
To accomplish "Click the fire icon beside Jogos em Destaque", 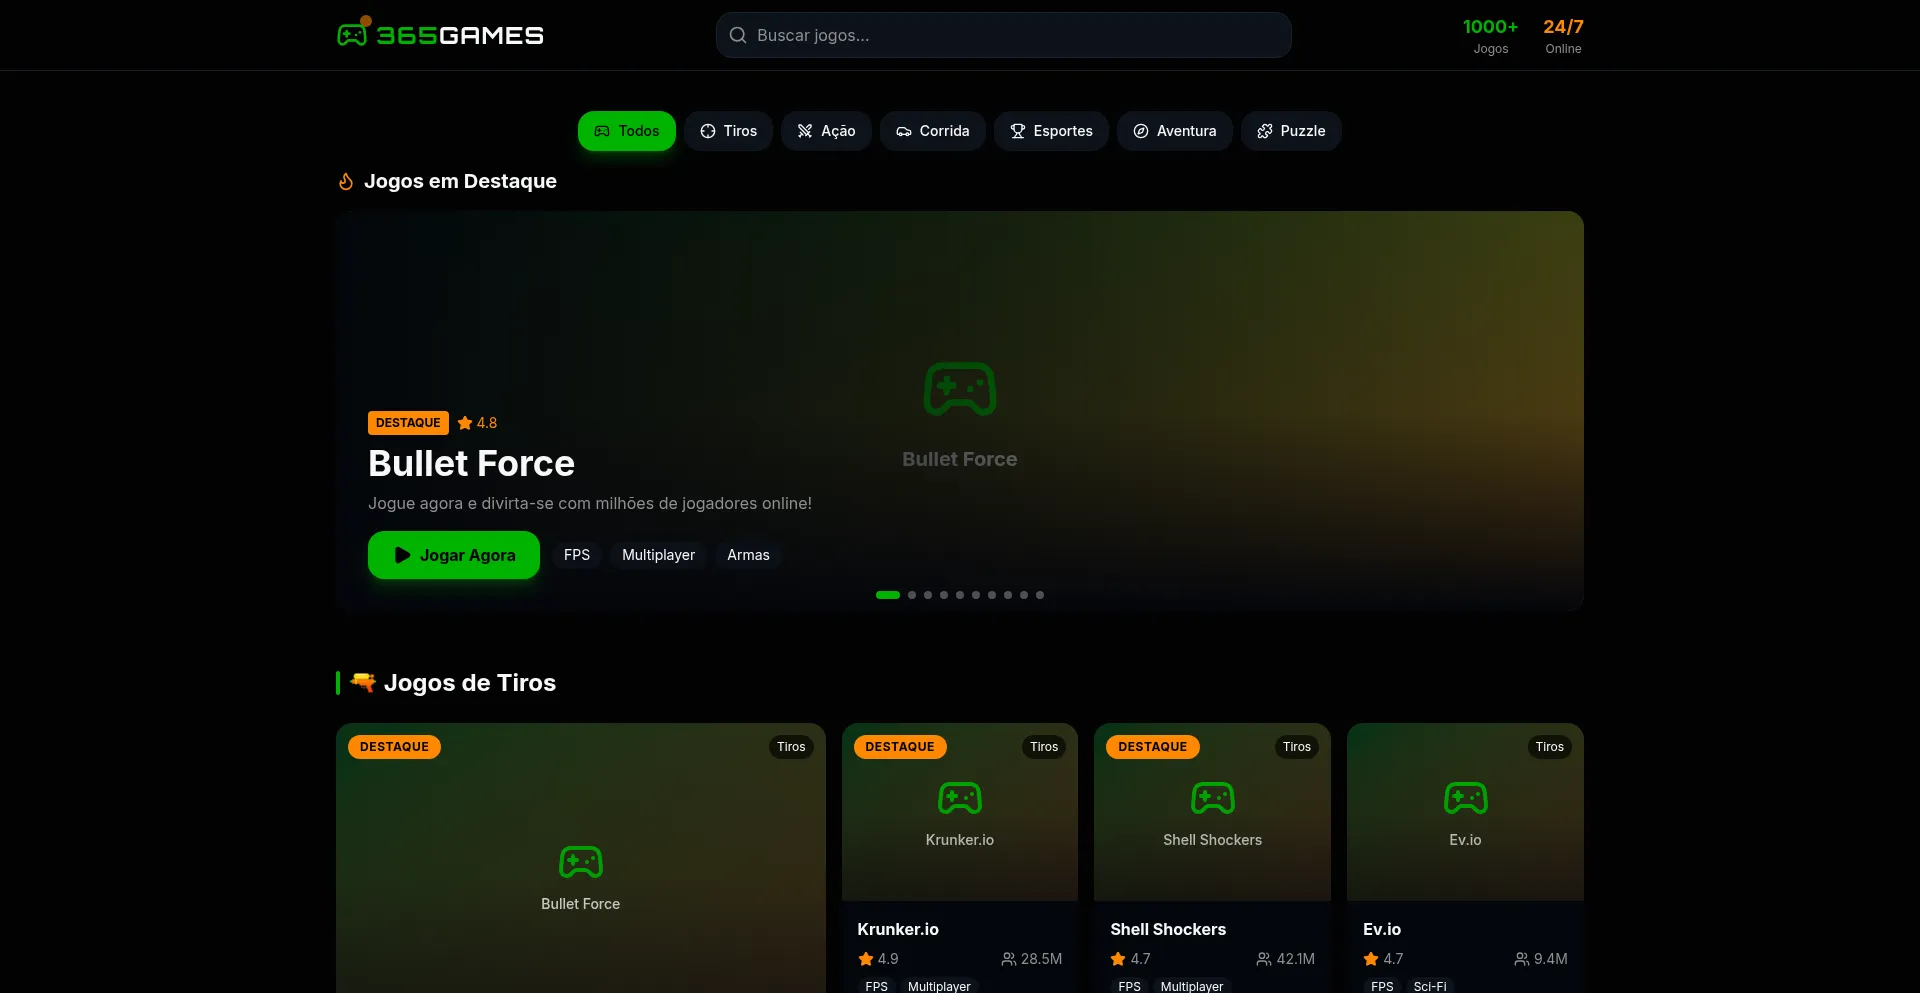I will coord(346,181).
